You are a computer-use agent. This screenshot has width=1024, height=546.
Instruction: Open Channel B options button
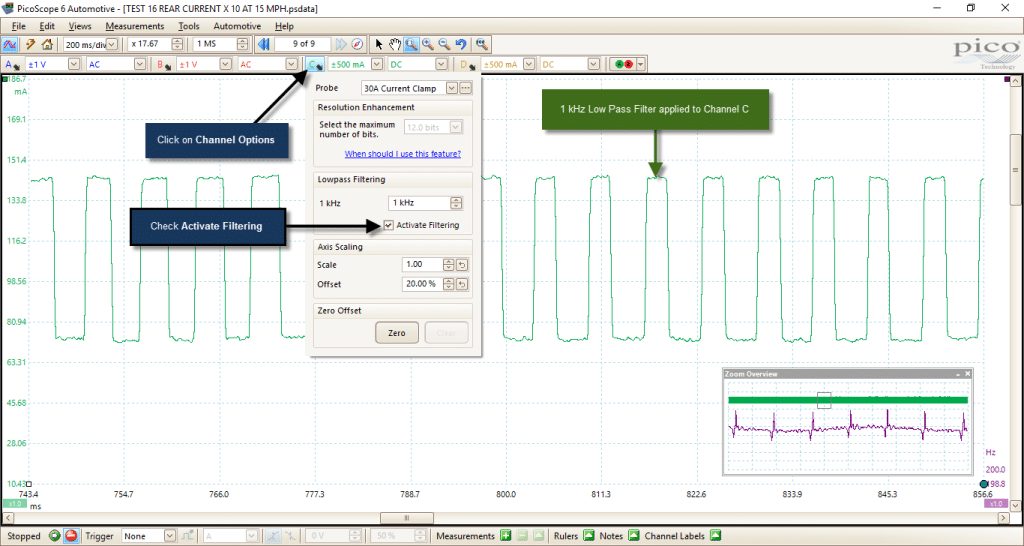click(x=163, y=65)
